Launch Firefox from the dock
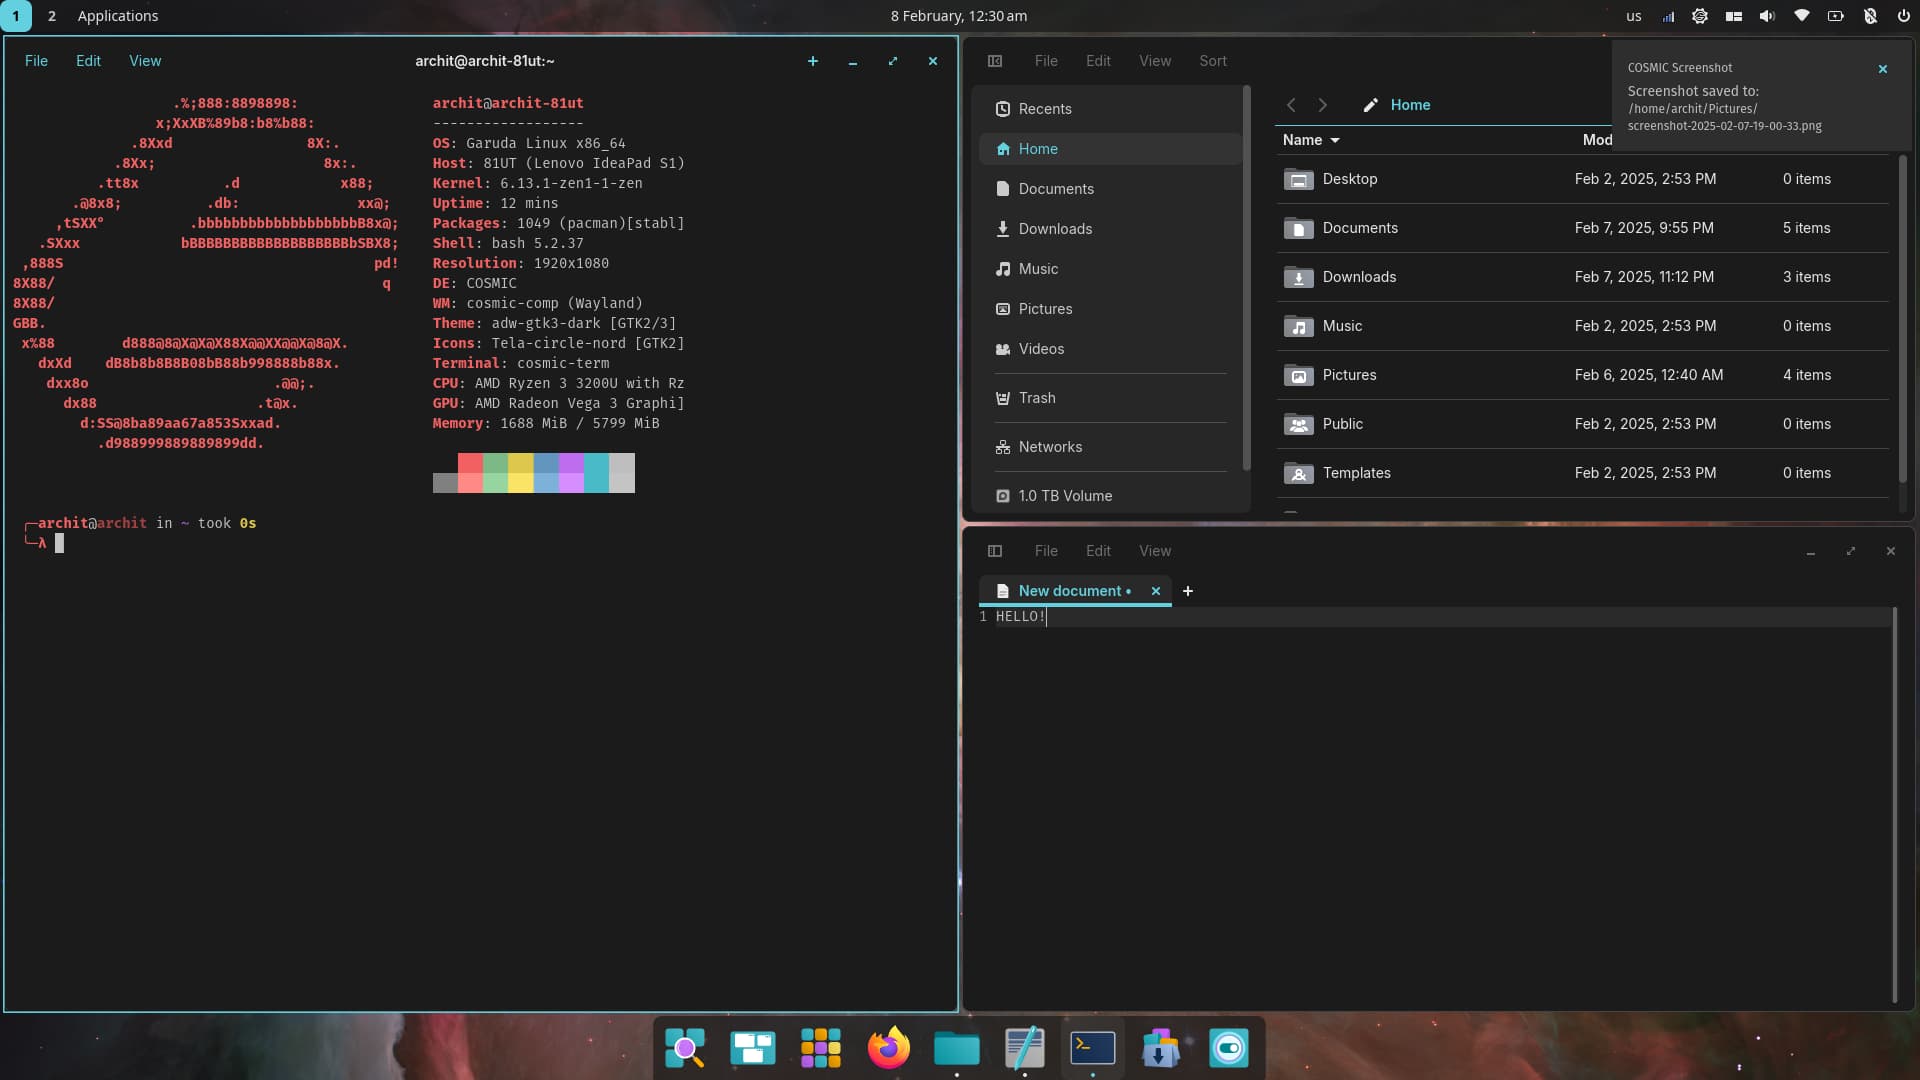Viewport: 1920px width, 1080px height. (889, 1048)
